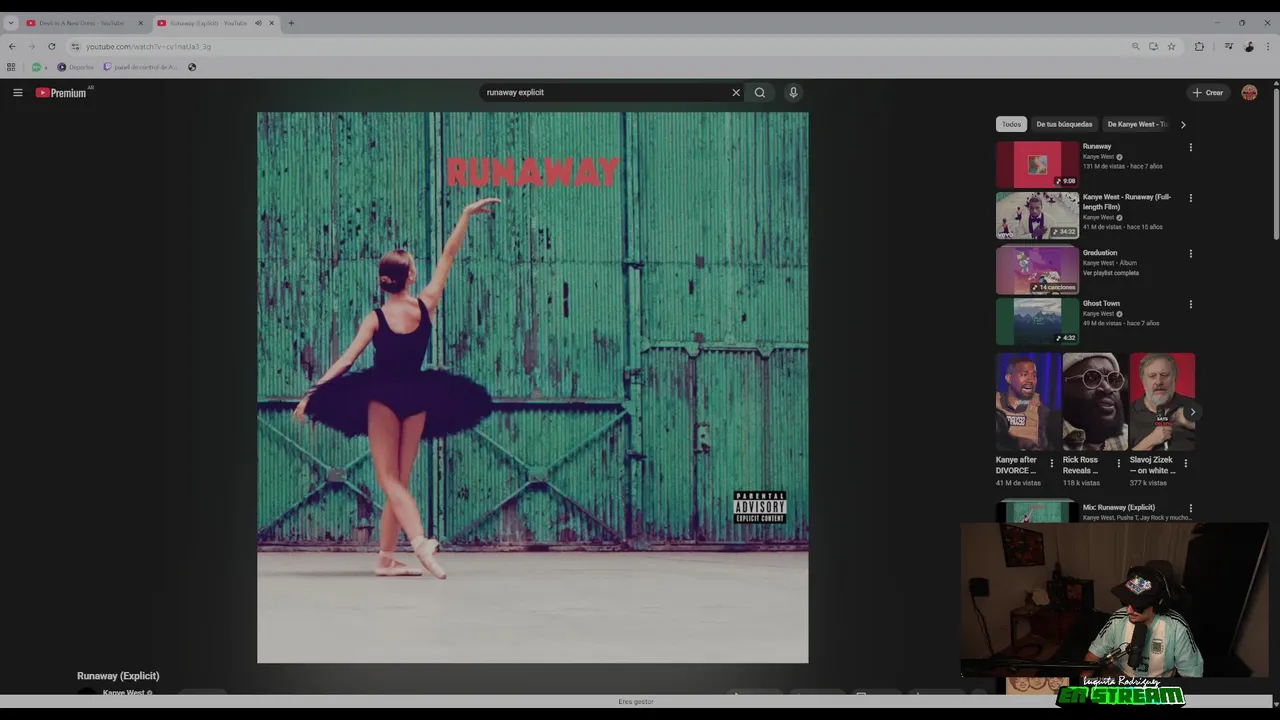Switch to Devil In A New Dress tab
The image size is (1280, 720).
click(x=85, y=23)
